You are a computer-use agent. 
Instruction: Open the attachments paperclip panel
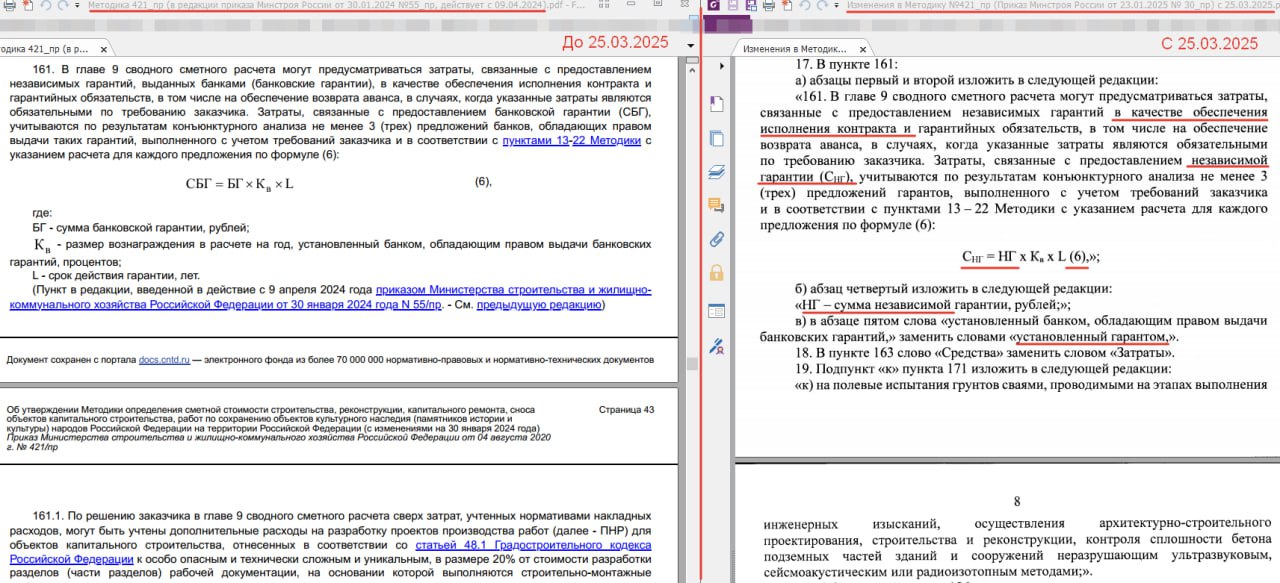(x=716, y=240)
